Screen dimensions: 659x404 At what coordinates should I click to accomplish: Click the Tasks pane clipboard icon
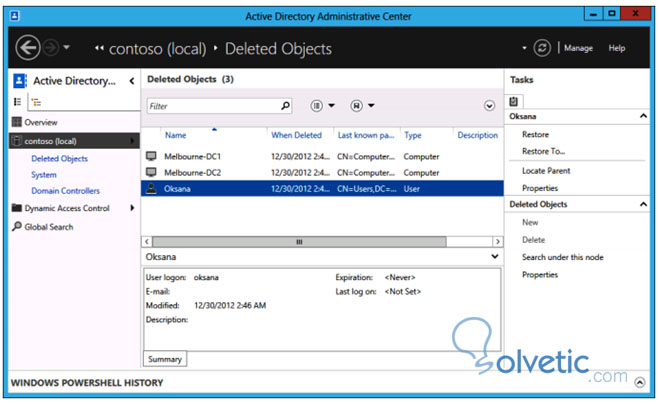pos(514,101)
